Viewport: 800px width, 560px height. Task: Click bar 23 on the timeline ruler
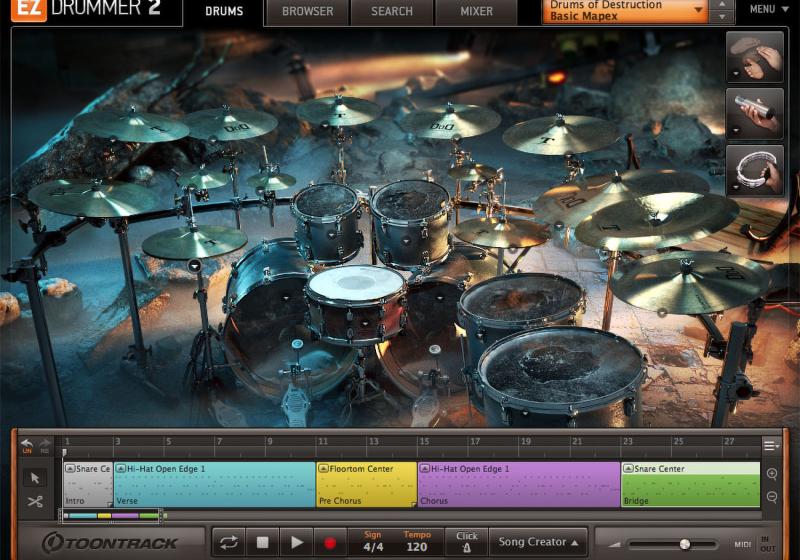[628, 442]
